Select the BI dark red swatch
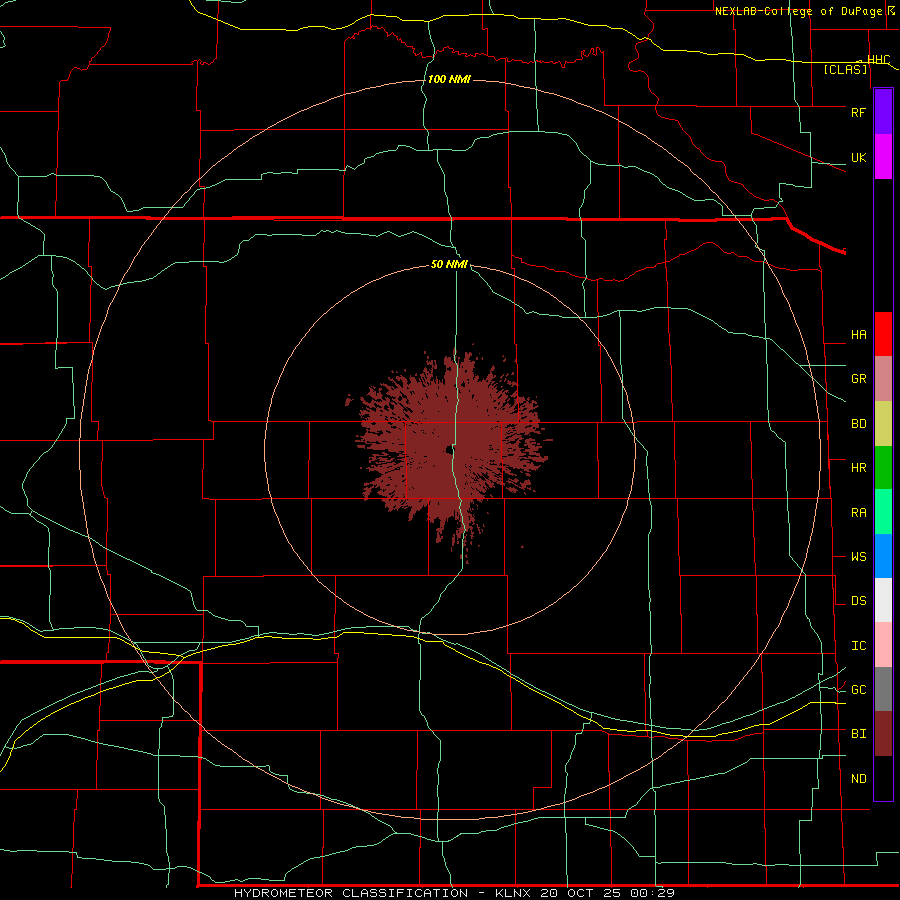900x900 pixels. pos(883,734)
